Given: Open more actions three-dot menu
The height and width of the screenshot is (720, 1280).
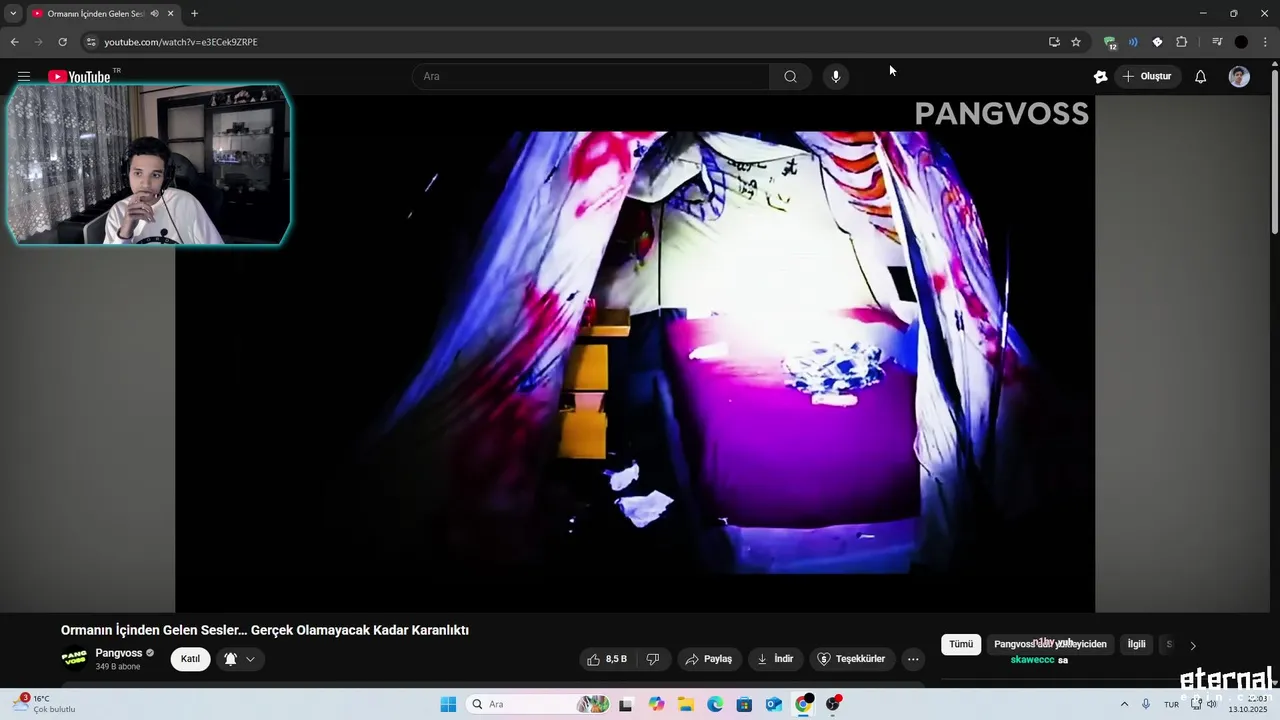Looking at the screenshot, I should click(x=913, y=659).
